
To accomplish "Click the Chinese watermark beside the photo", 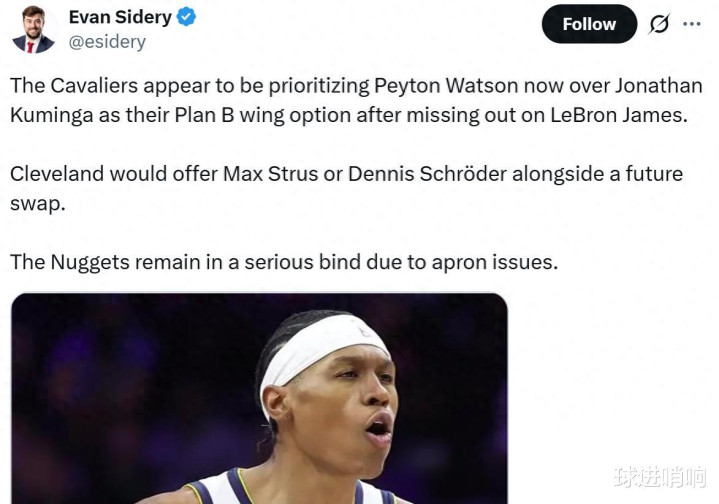I will tap(659, 477).
